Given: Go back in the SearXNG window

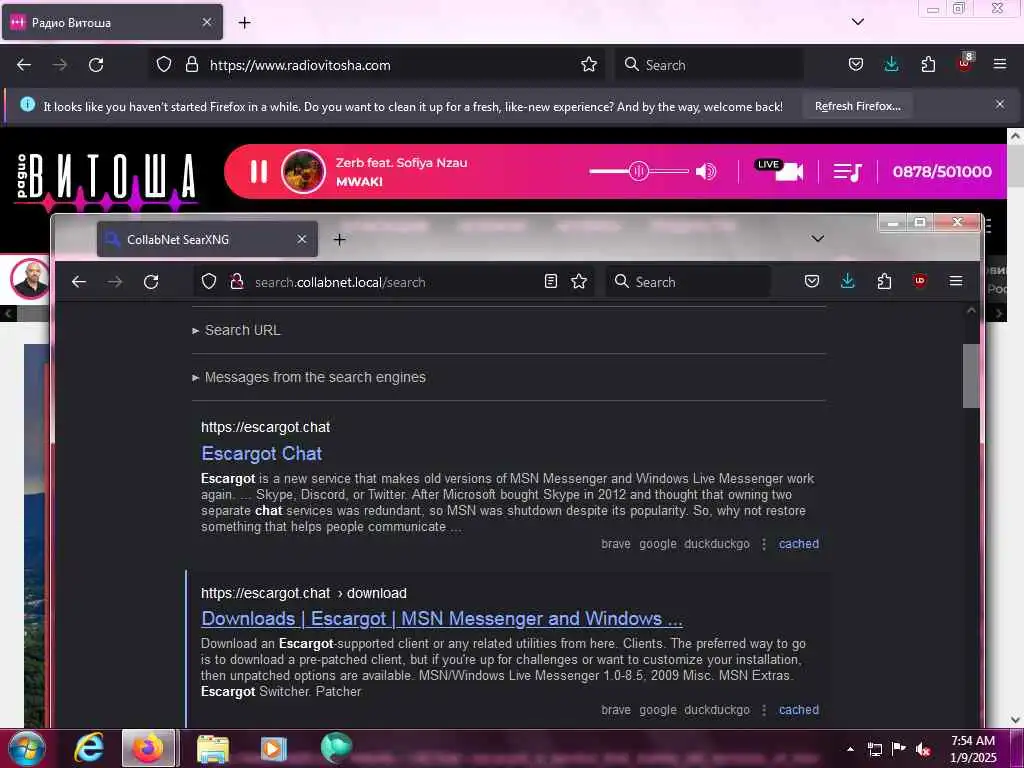Looking at the screenshot, I should click(79, 281).
